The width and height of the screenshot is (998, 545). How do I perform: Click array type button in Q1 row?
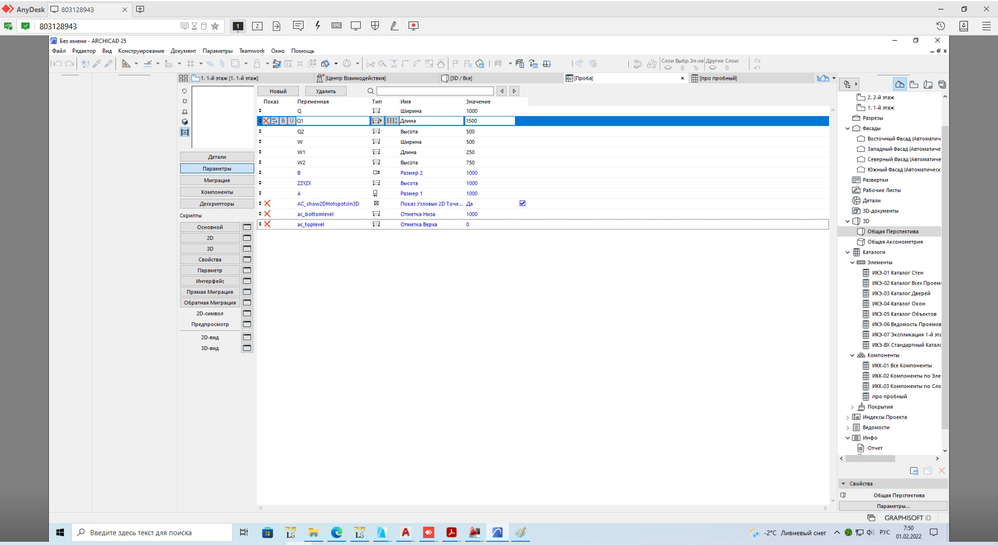tap(391, 121)
